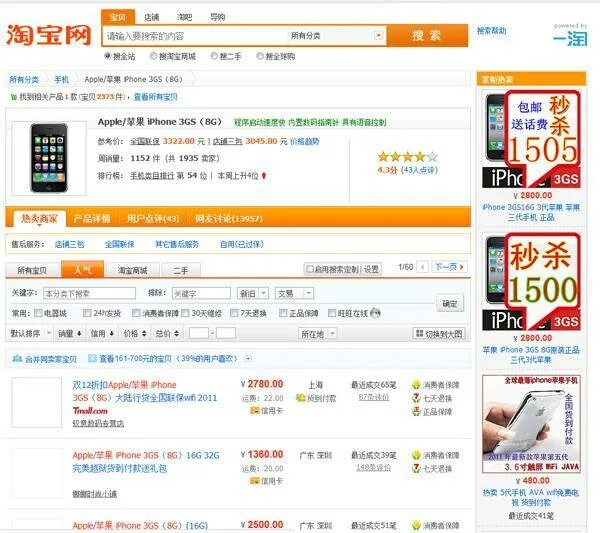Click 正品保障 badge in the ¥2780.00 listing
The image size is (600, 533).
click(416, 411)
